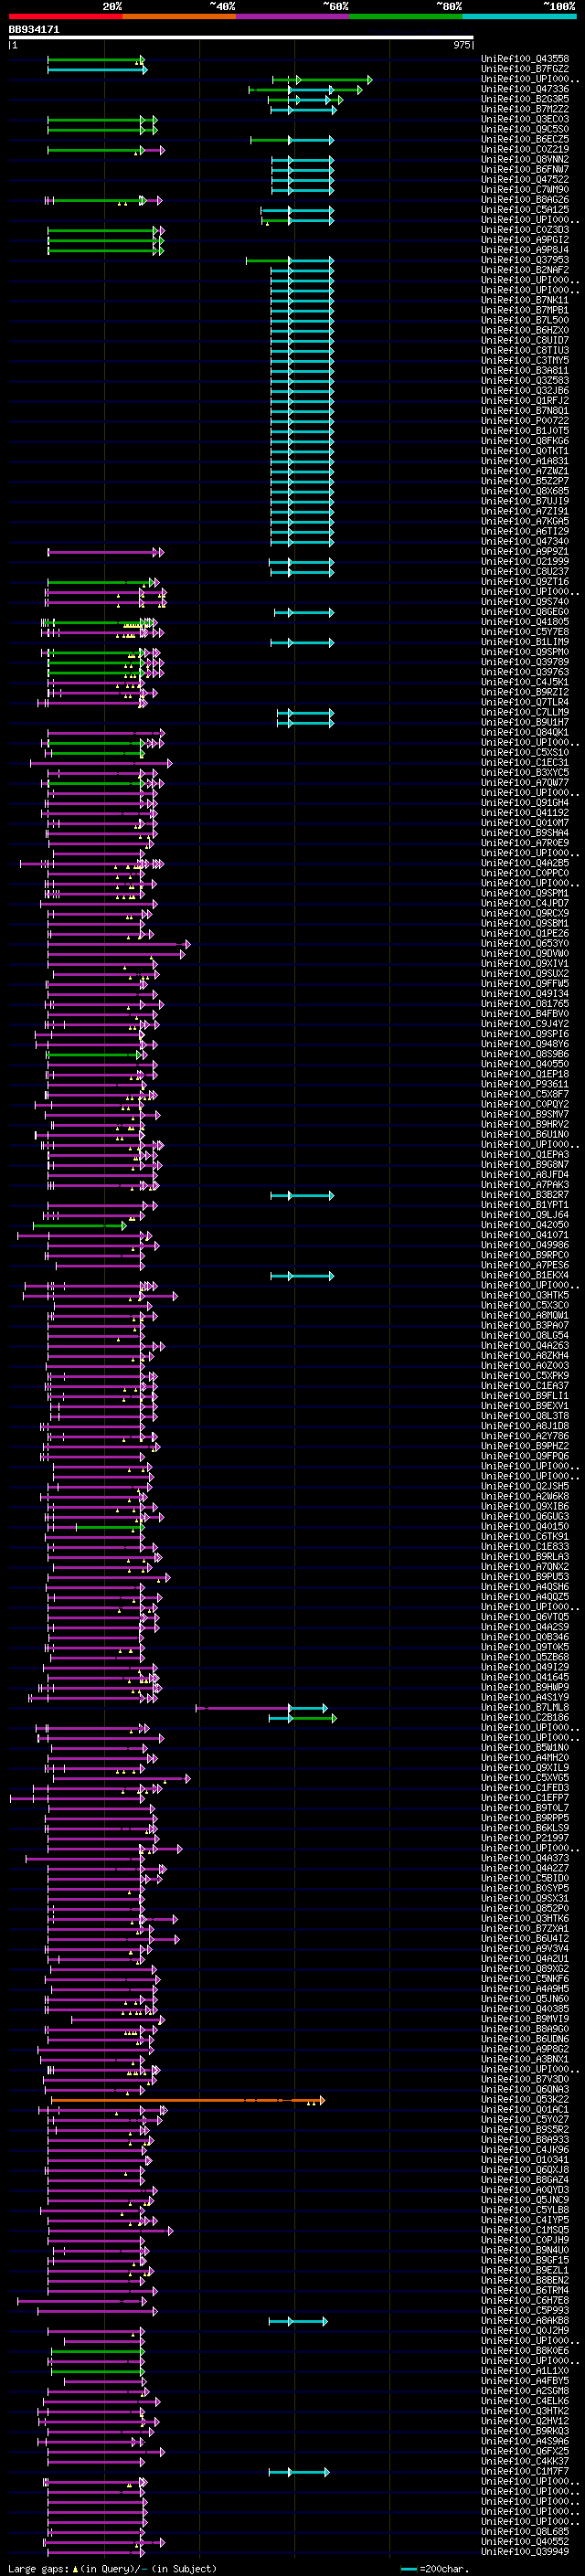Open hit UniRef100_B7LML8
The width and height of the screenshot is (585, 2576).
(x=525, y=1708)
